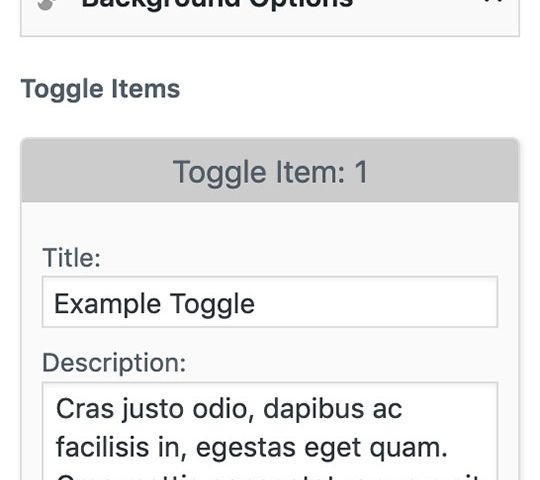
Task: Place cursor on "Cras justo odio" text
Action: pyautogui.click(x=154, y=409)
